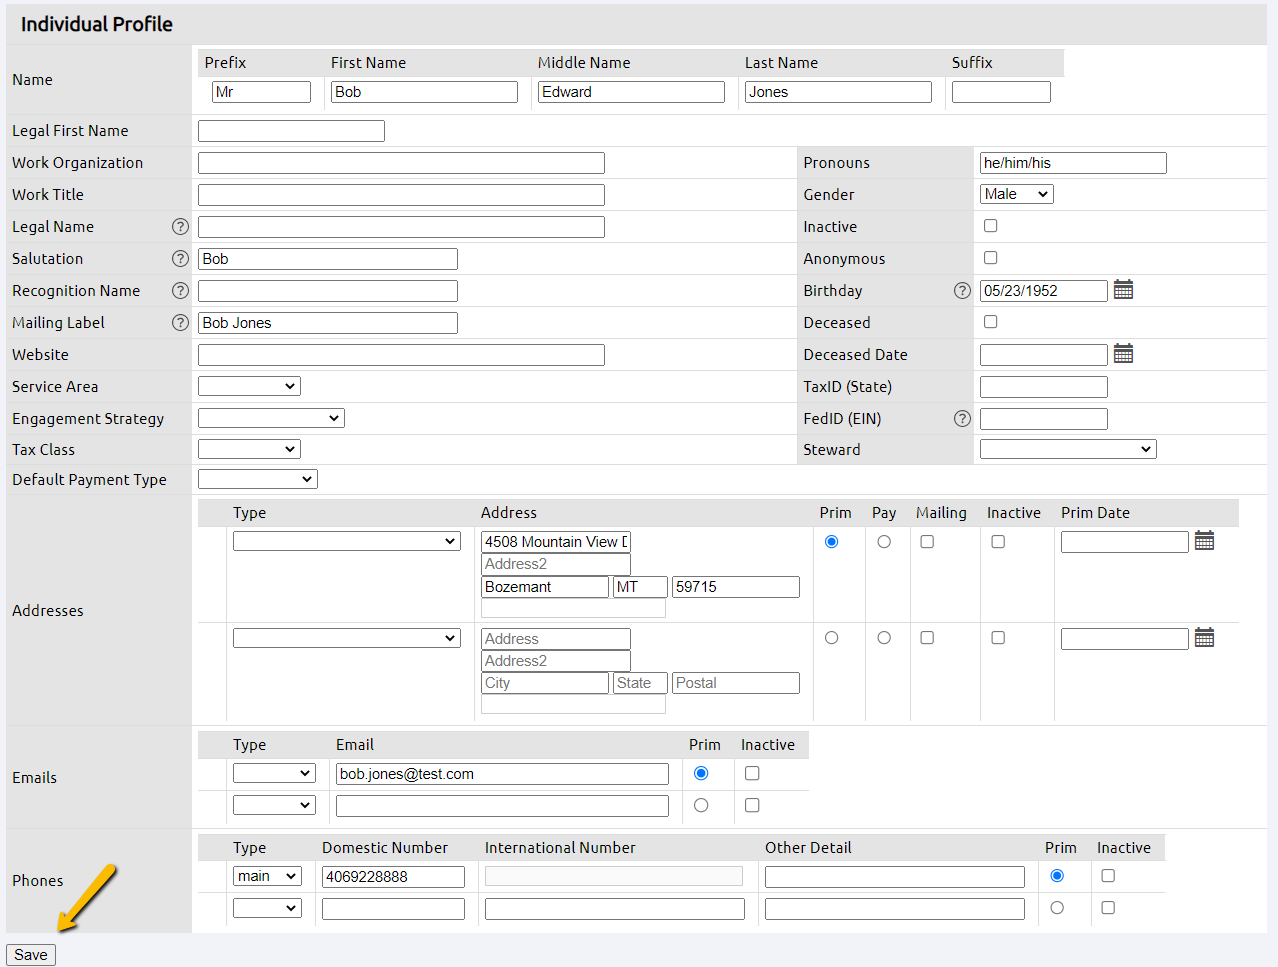This screenshot has width=1278, height=967.
Task: Check the Deceased checkbox
Action: [991, 322]
